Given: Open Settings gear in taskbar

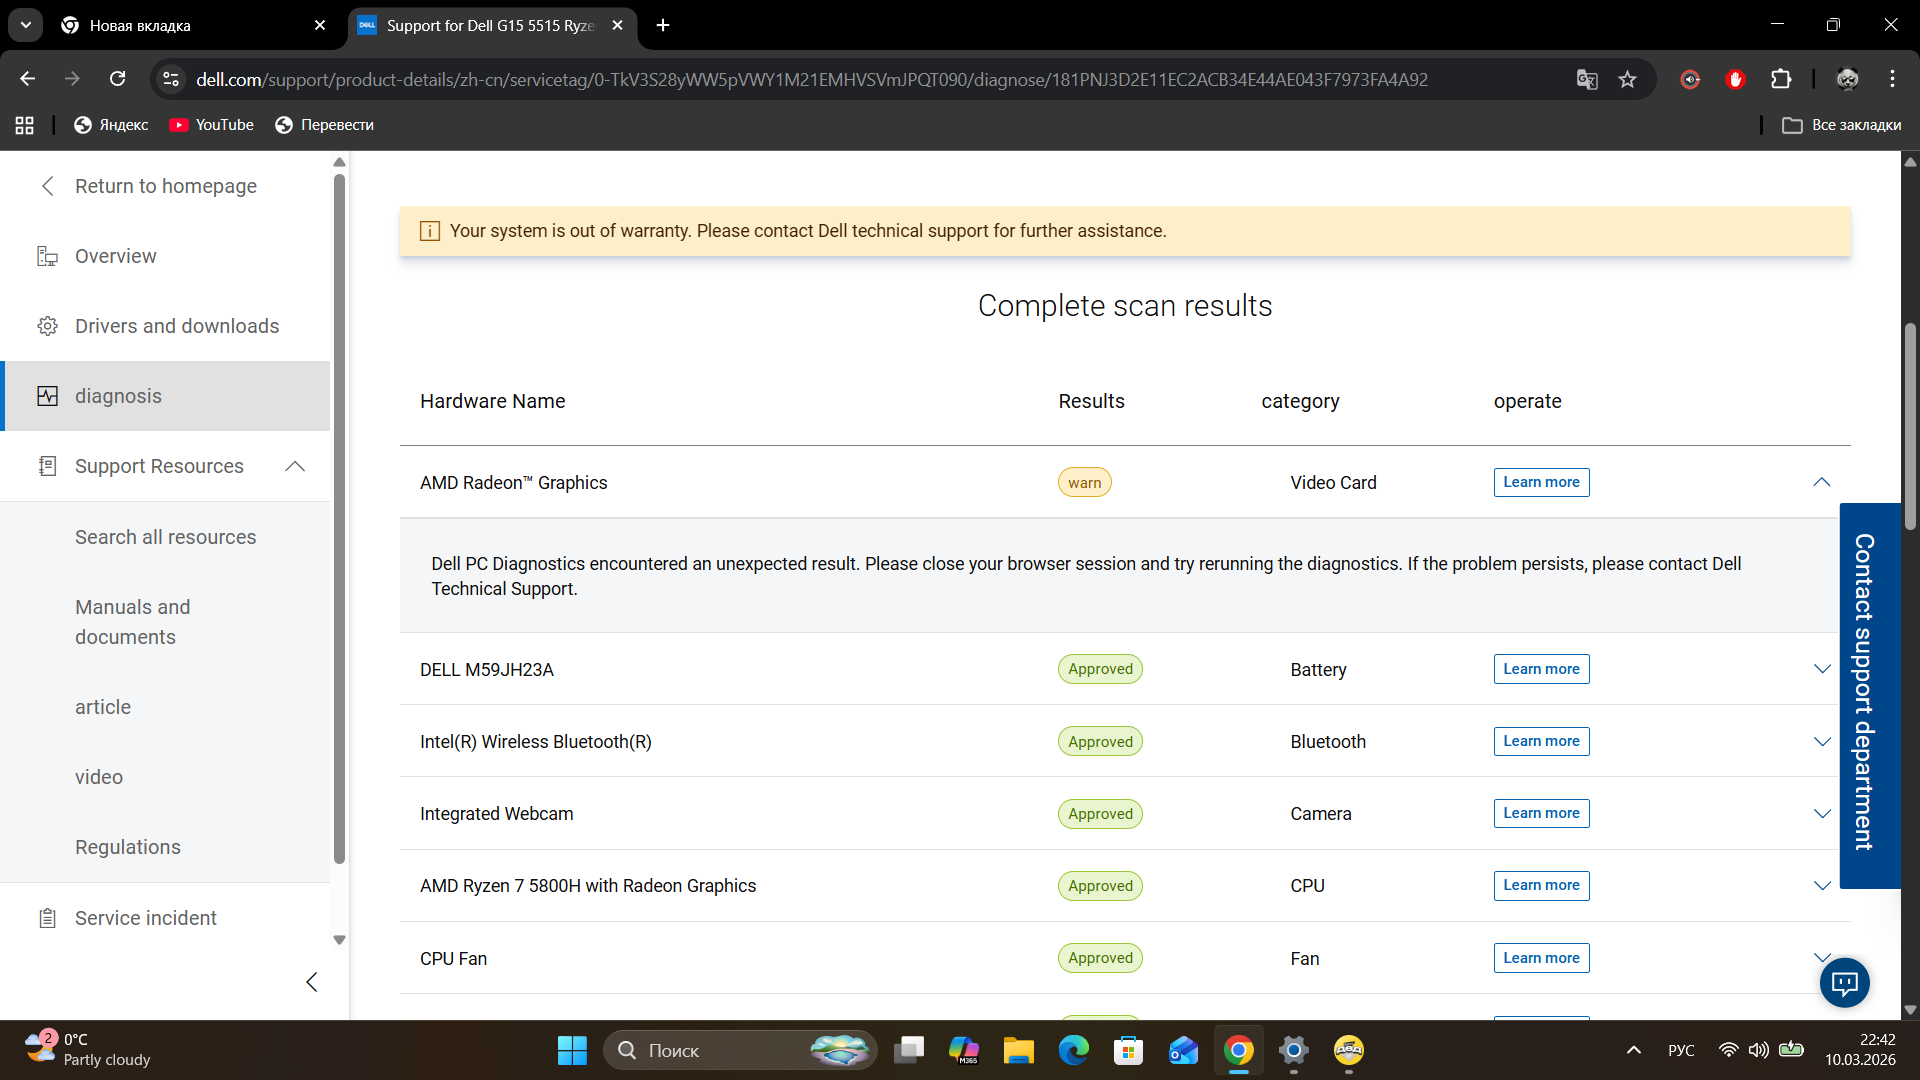Looking at the screenshot, I should [1293, 1050].
